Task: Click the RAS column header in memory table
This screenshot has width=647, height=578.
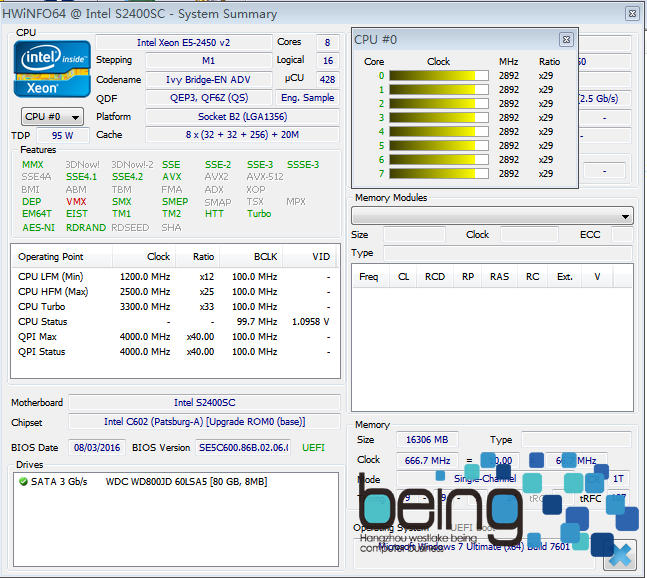Action: point(499,277)
